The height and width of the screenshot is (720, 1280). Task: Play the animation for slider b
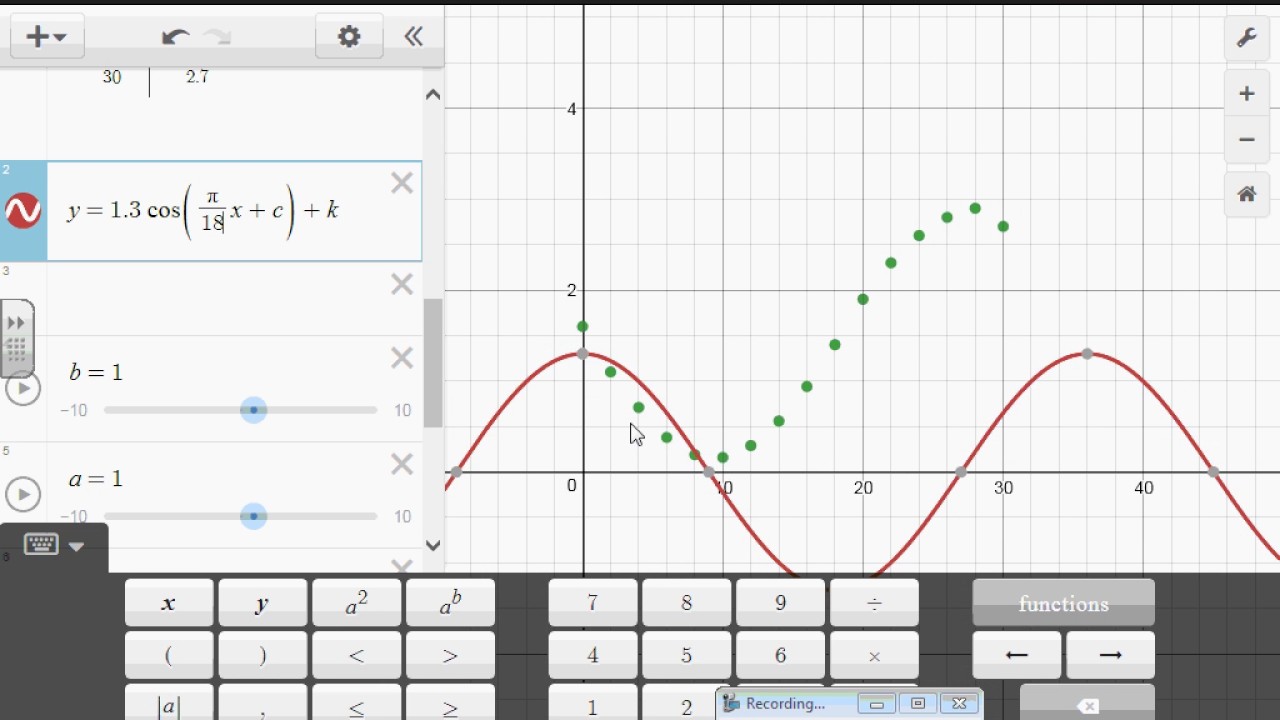(x=23, y=388)
